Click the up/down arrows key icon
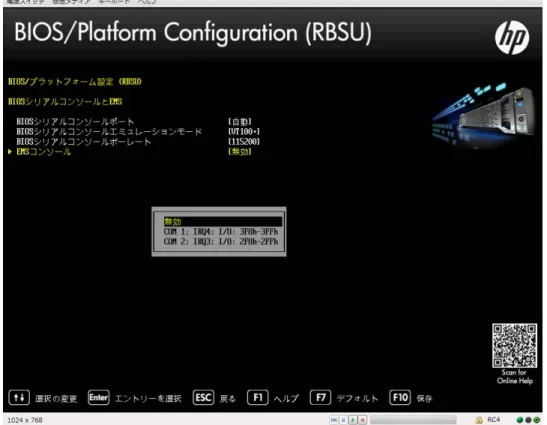The image size is (547, 425). point(19,397)
